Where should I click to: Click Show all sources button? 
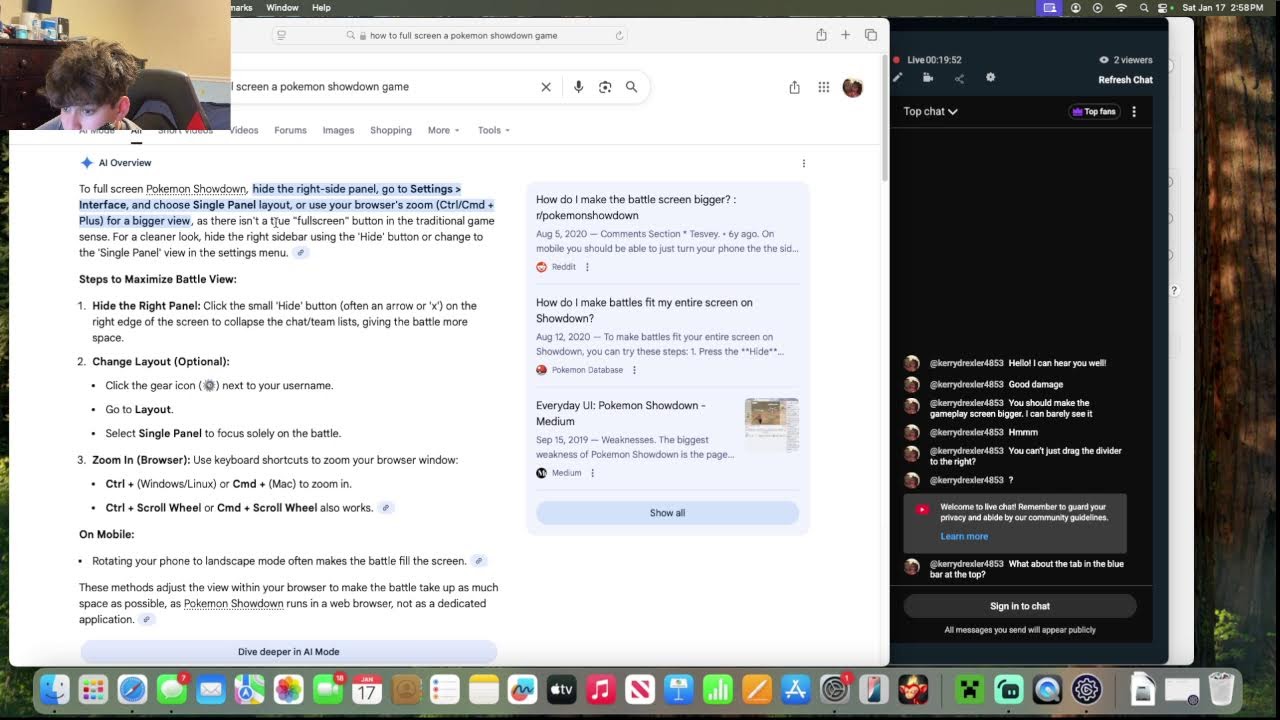667,513
